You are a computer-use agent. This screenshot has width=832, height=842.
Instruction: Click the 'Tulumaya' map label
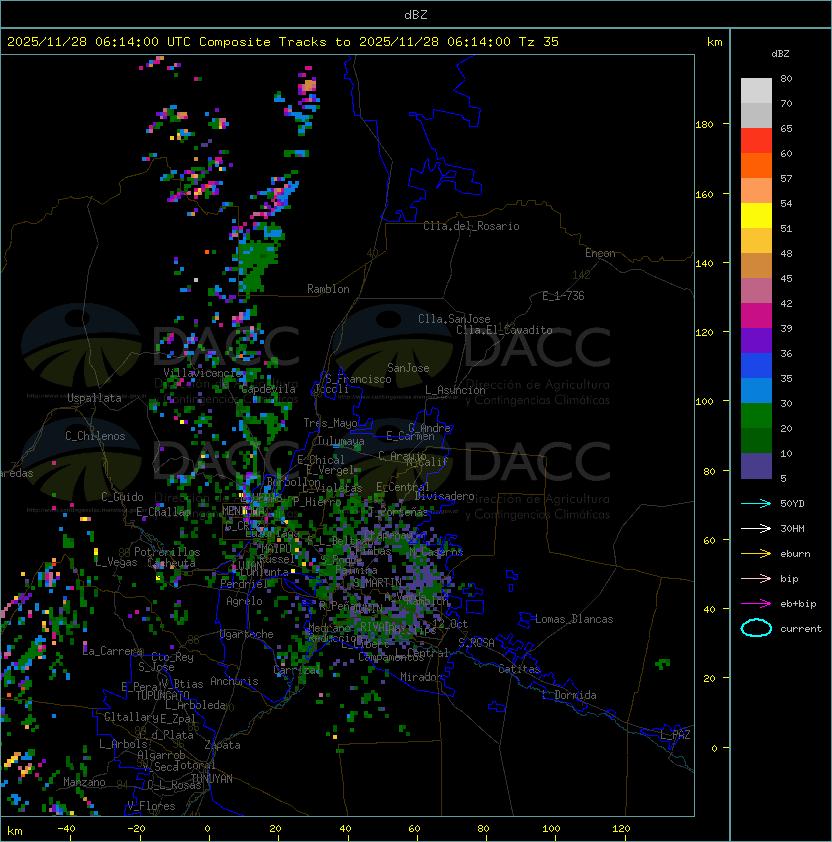341,441
